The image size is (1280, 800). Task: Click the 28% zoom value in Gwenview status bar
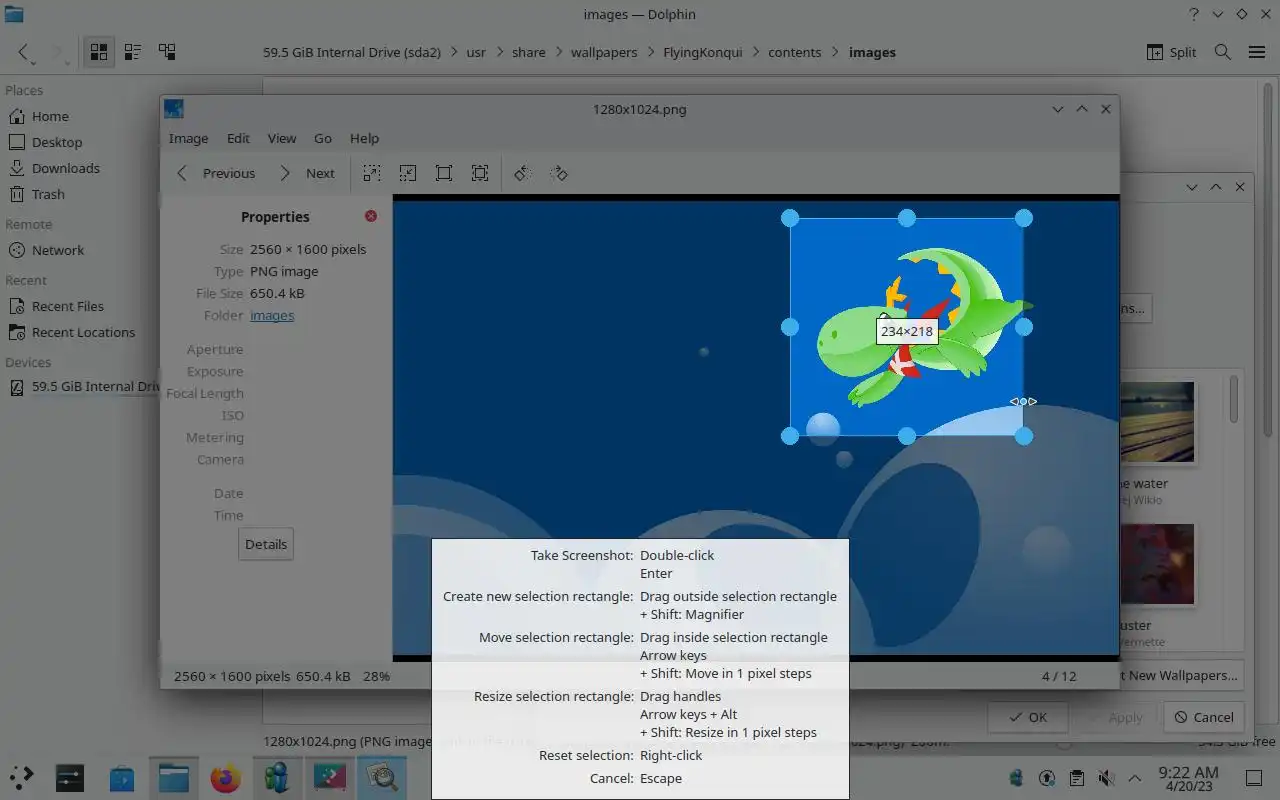(377, 676)
